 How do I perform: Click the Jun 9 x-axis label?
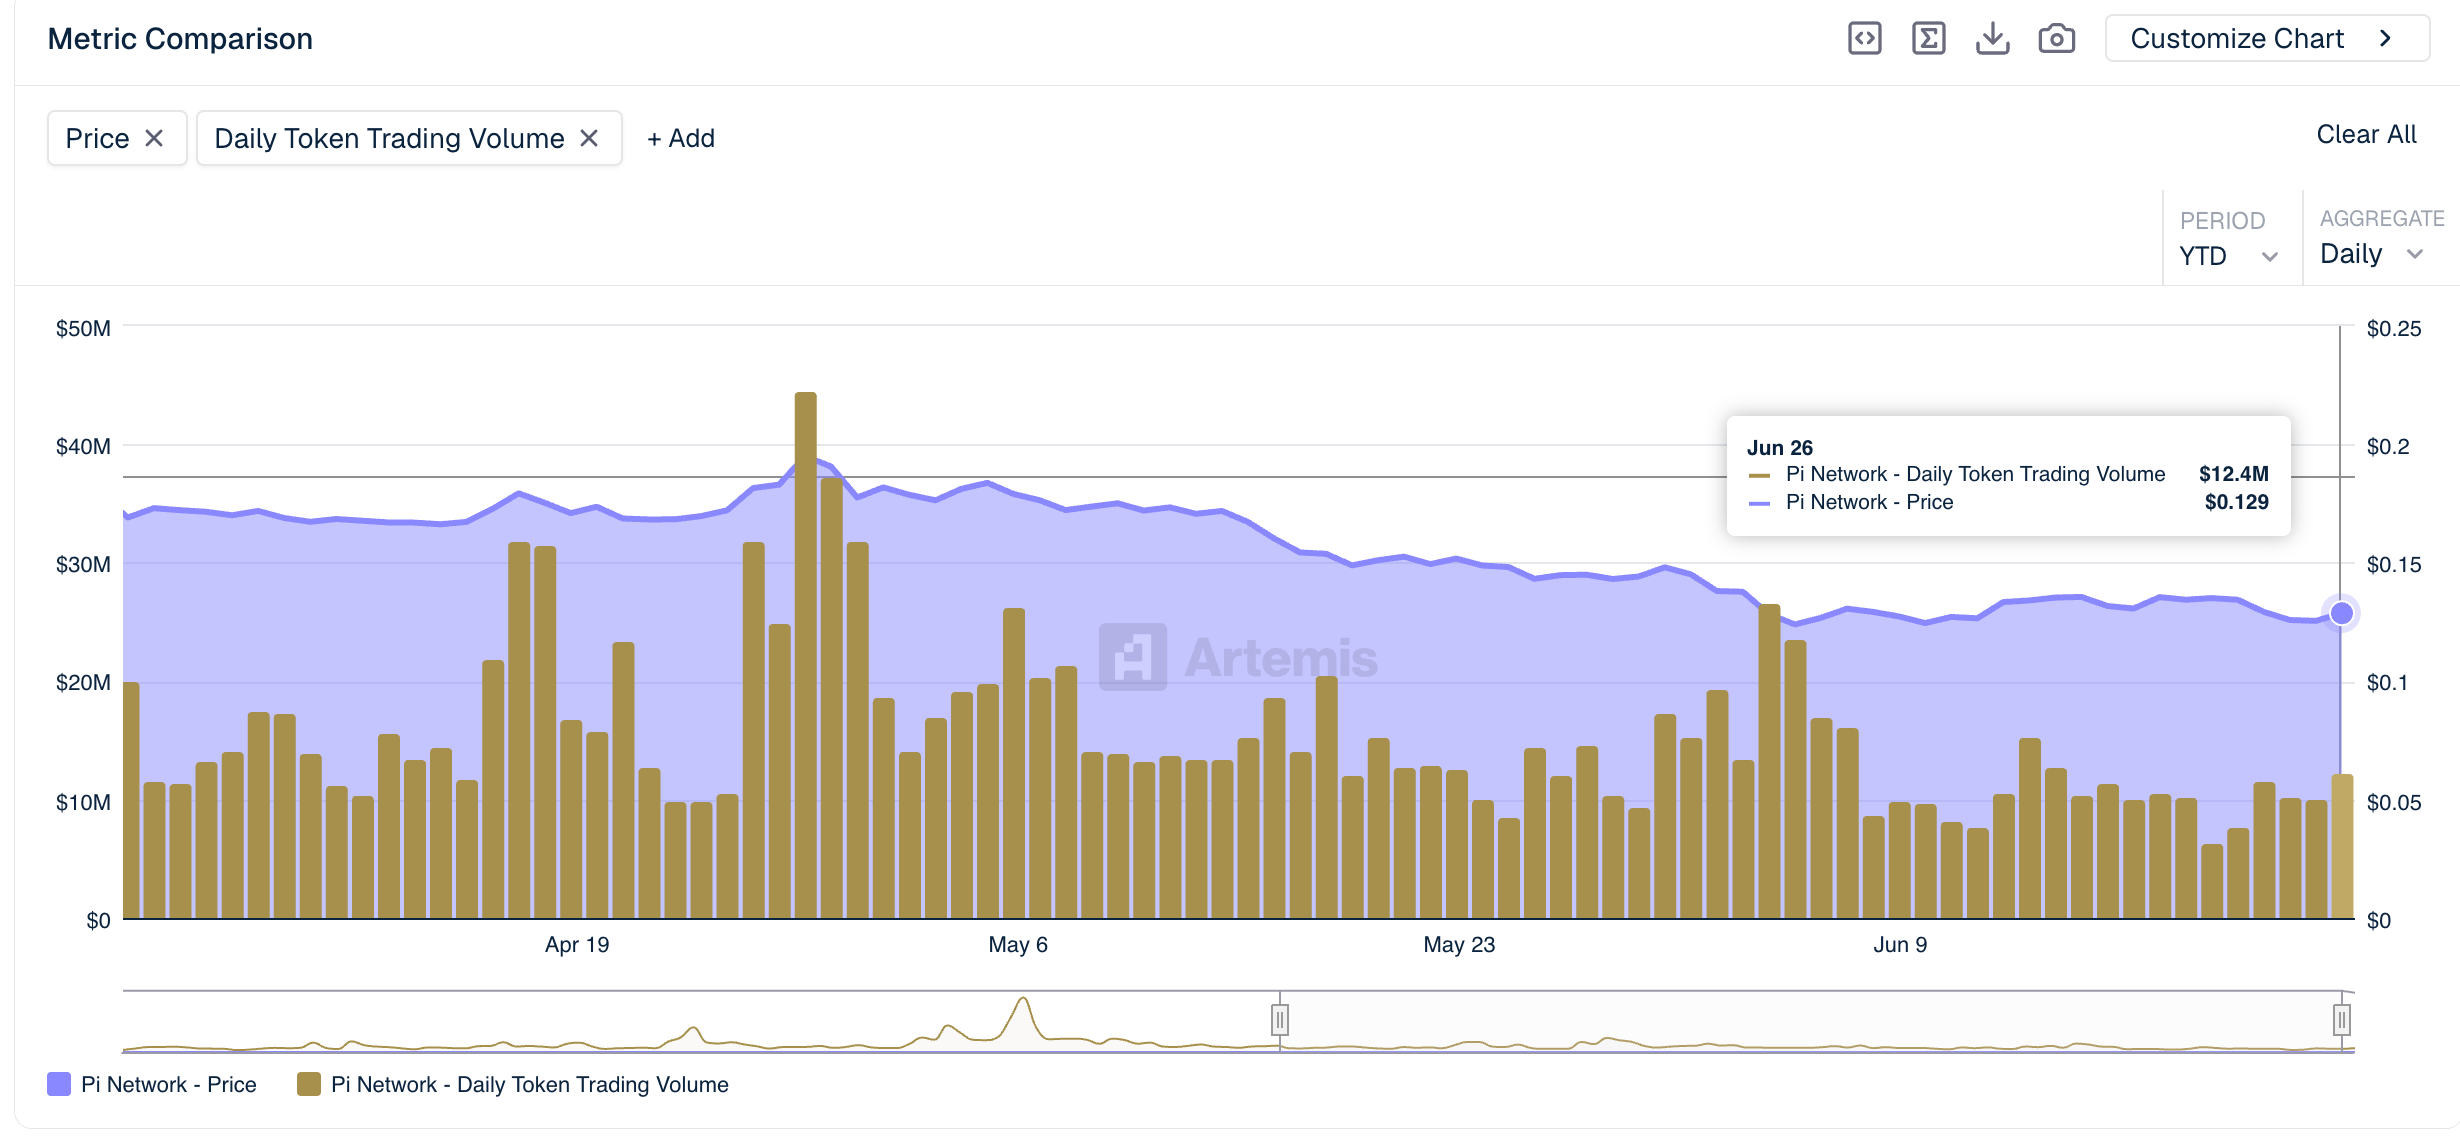(1900, 945)
